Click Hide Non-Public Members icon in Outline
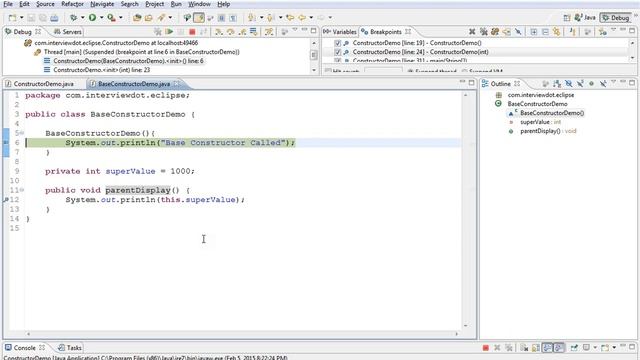This screenshot has height=360, width=640. [x=591, y=84]
